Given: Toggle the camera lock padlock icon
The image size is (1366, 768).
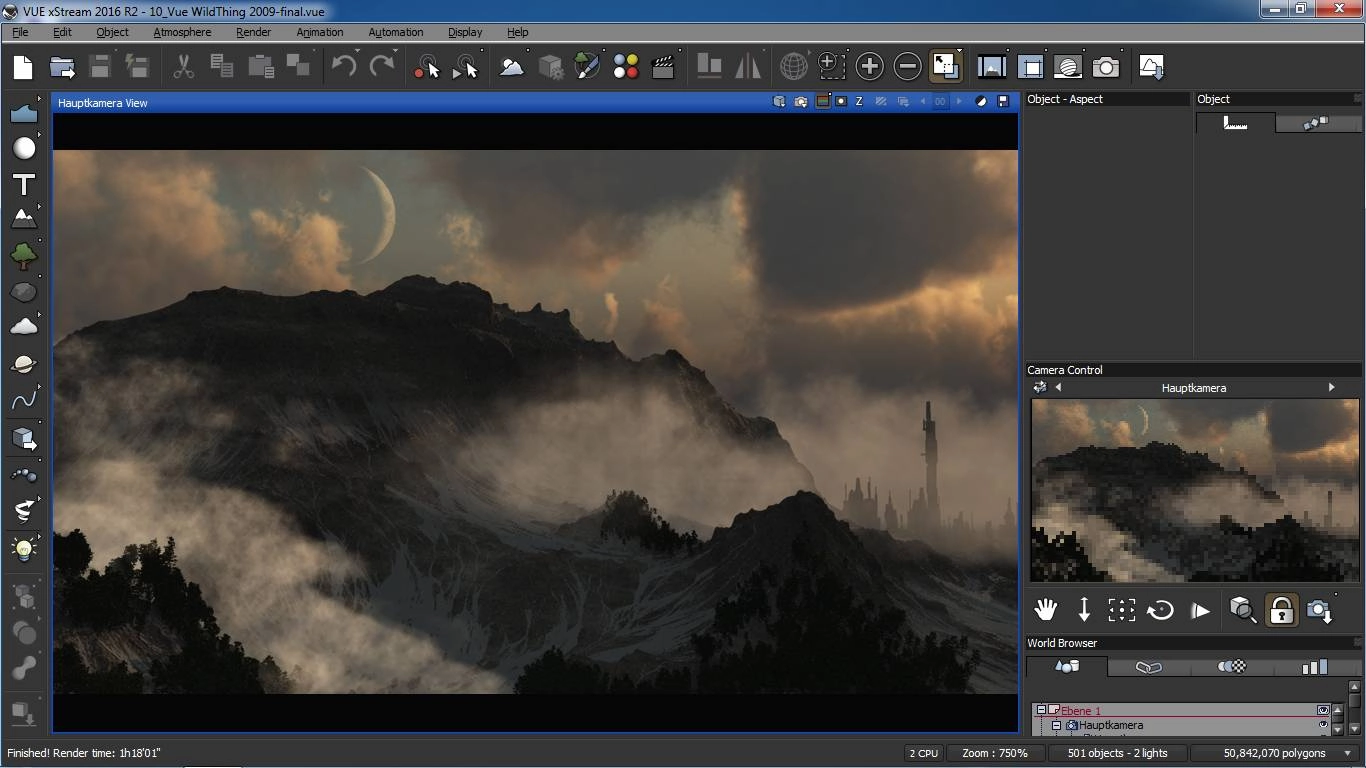Looking at the screenshot, I should click(x=1281, y=610).
